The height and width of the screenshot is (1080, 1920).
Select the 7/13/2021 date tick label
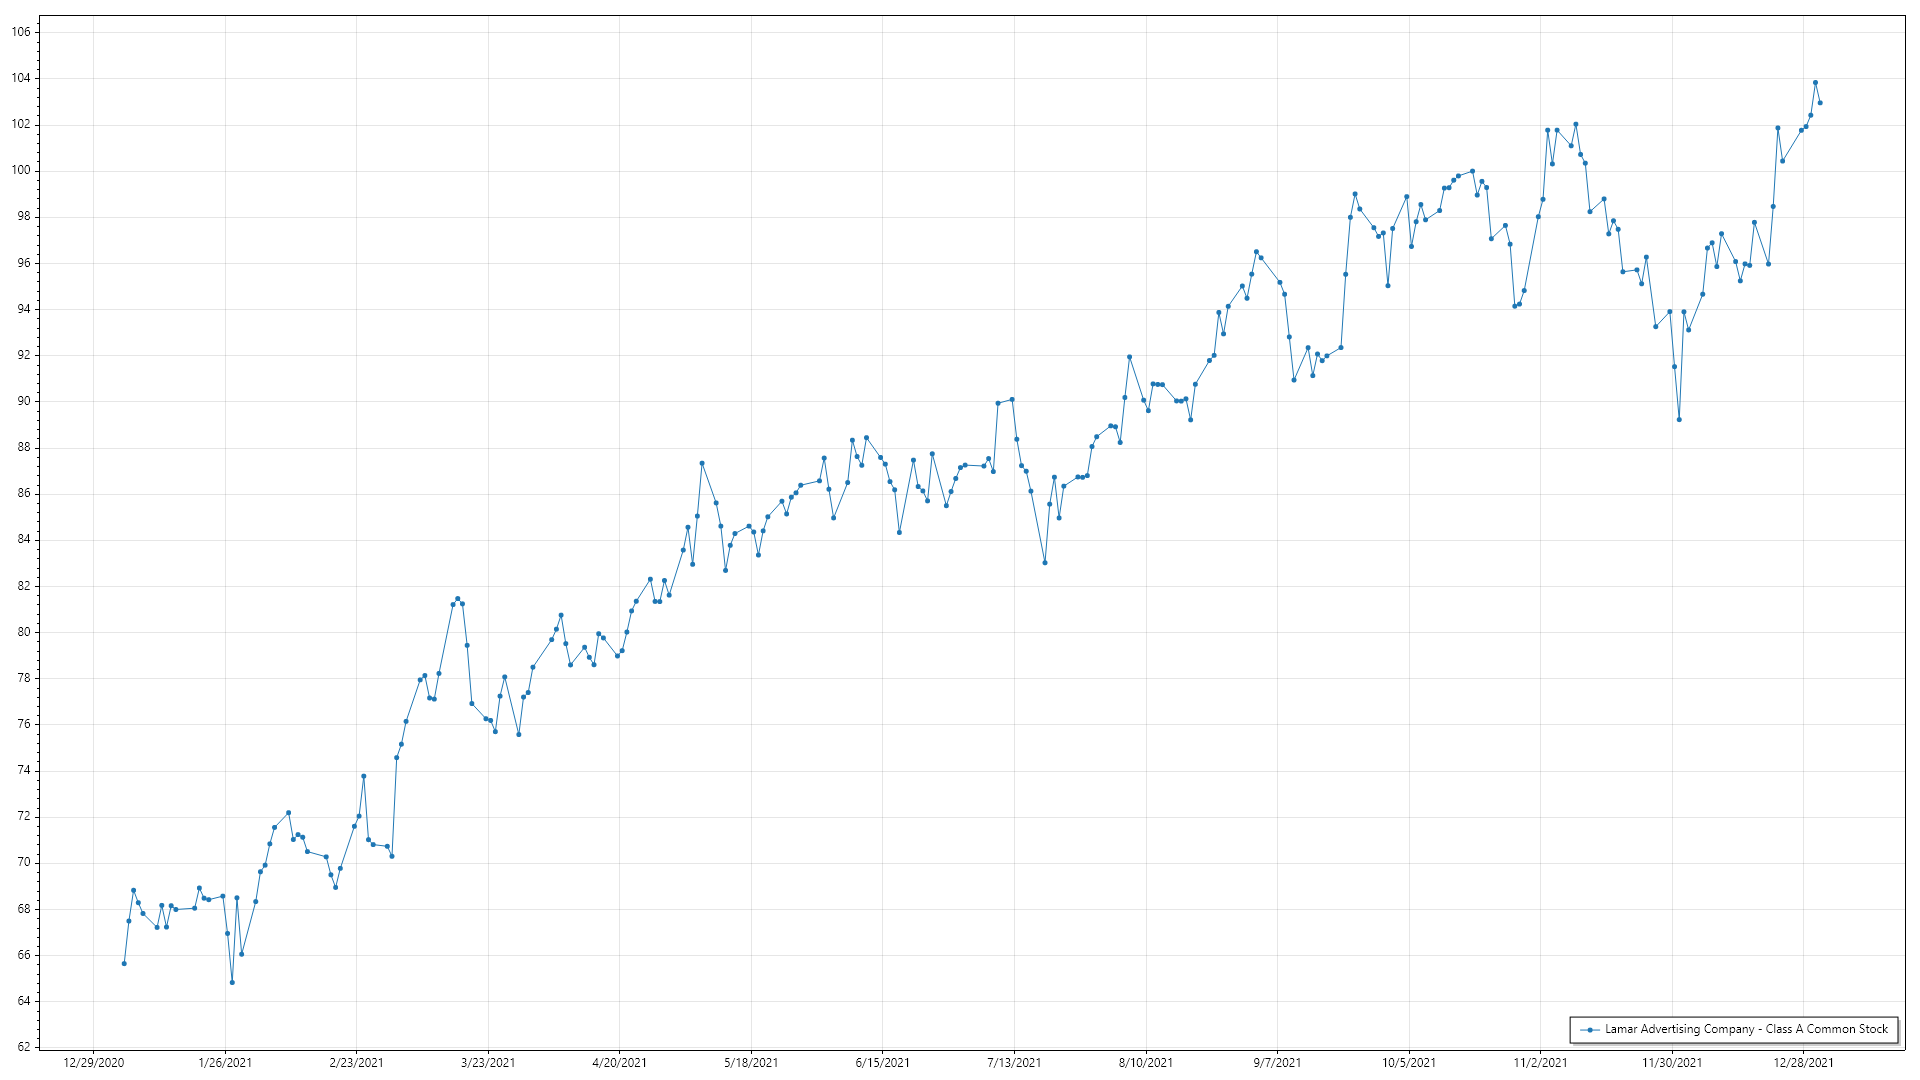1014,1062
